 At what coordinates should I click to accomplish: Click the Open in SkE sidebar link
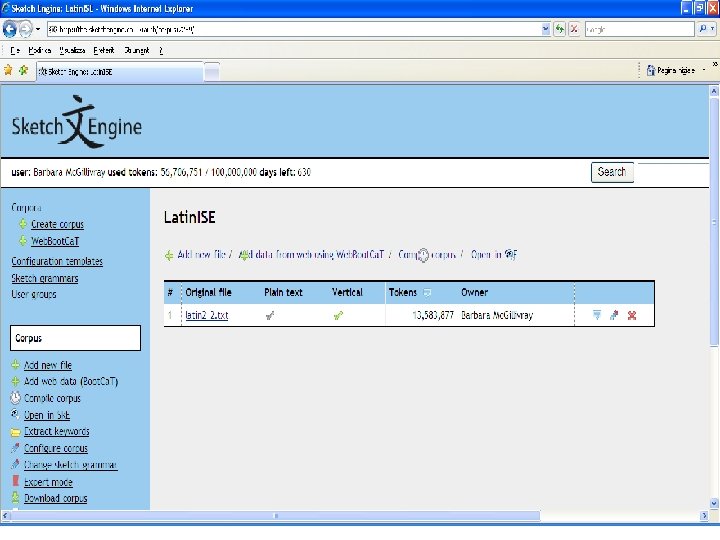pyautogui.click(x=47, y=415)
